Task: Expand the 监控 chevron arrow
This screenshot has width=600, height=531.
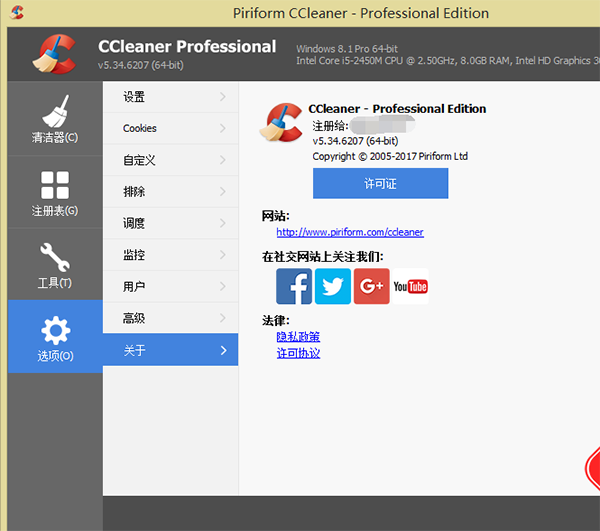Action: [222, 255]
